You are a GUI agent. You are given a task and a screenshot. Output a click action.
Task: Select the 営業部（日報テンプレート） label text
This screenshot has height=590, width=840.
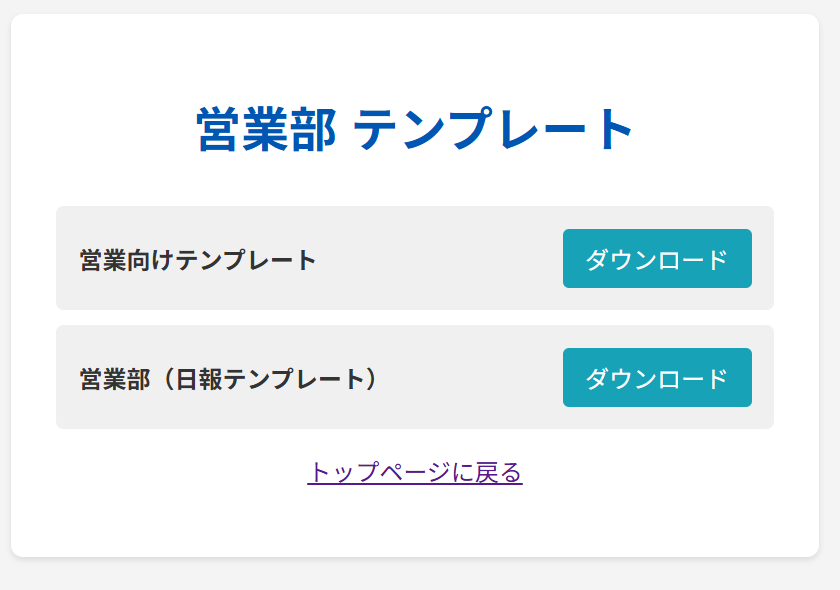(229, 379)
